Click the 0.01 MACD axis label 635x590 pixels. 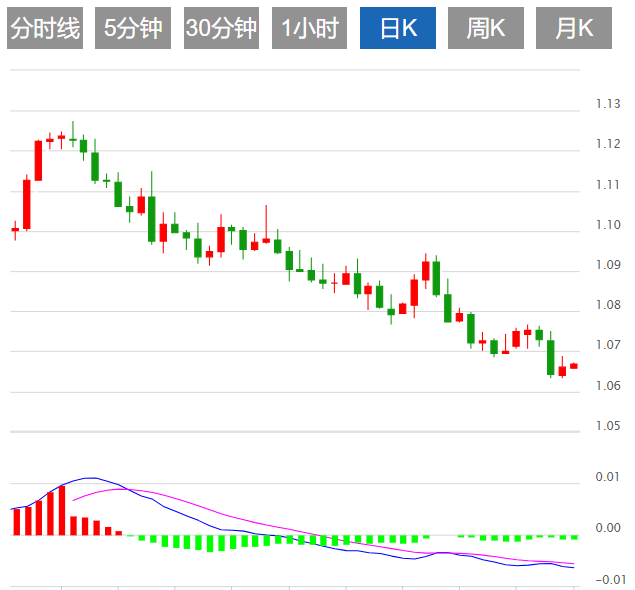[x=607, y=477]
